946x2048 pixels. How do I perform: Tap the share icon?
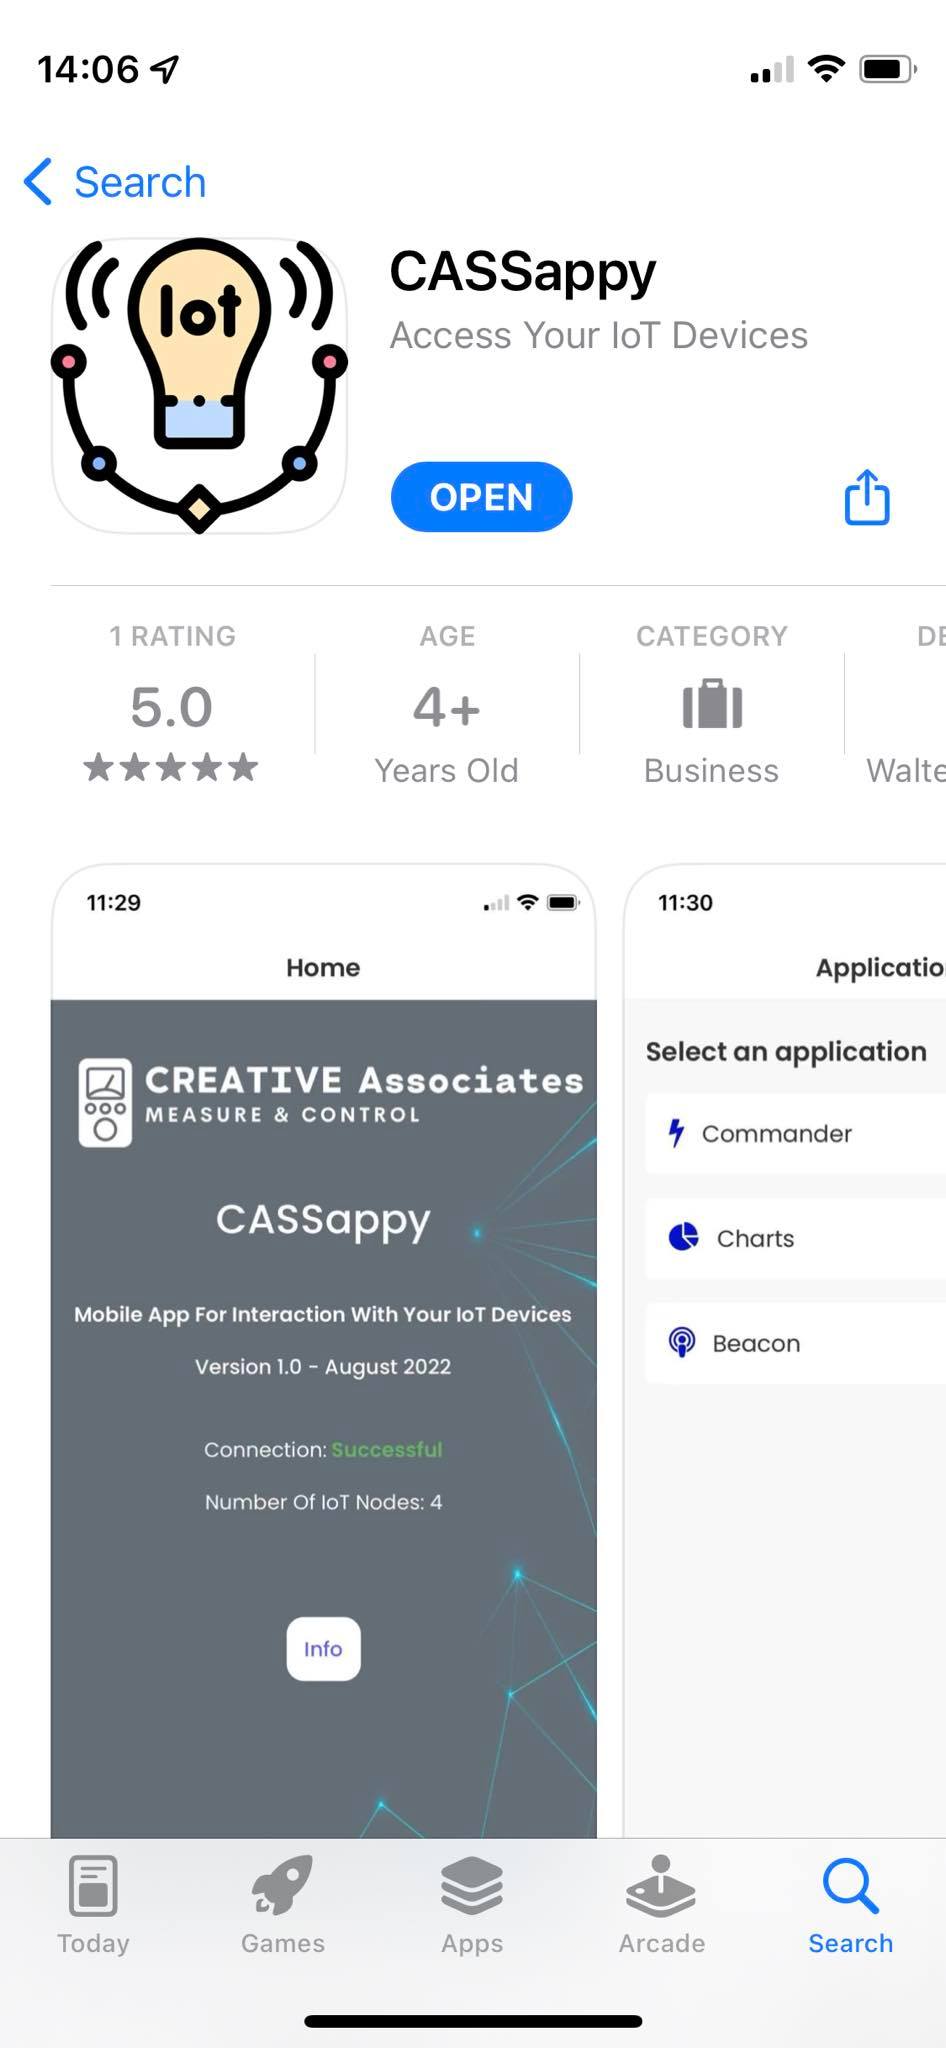tap(867, 497)
